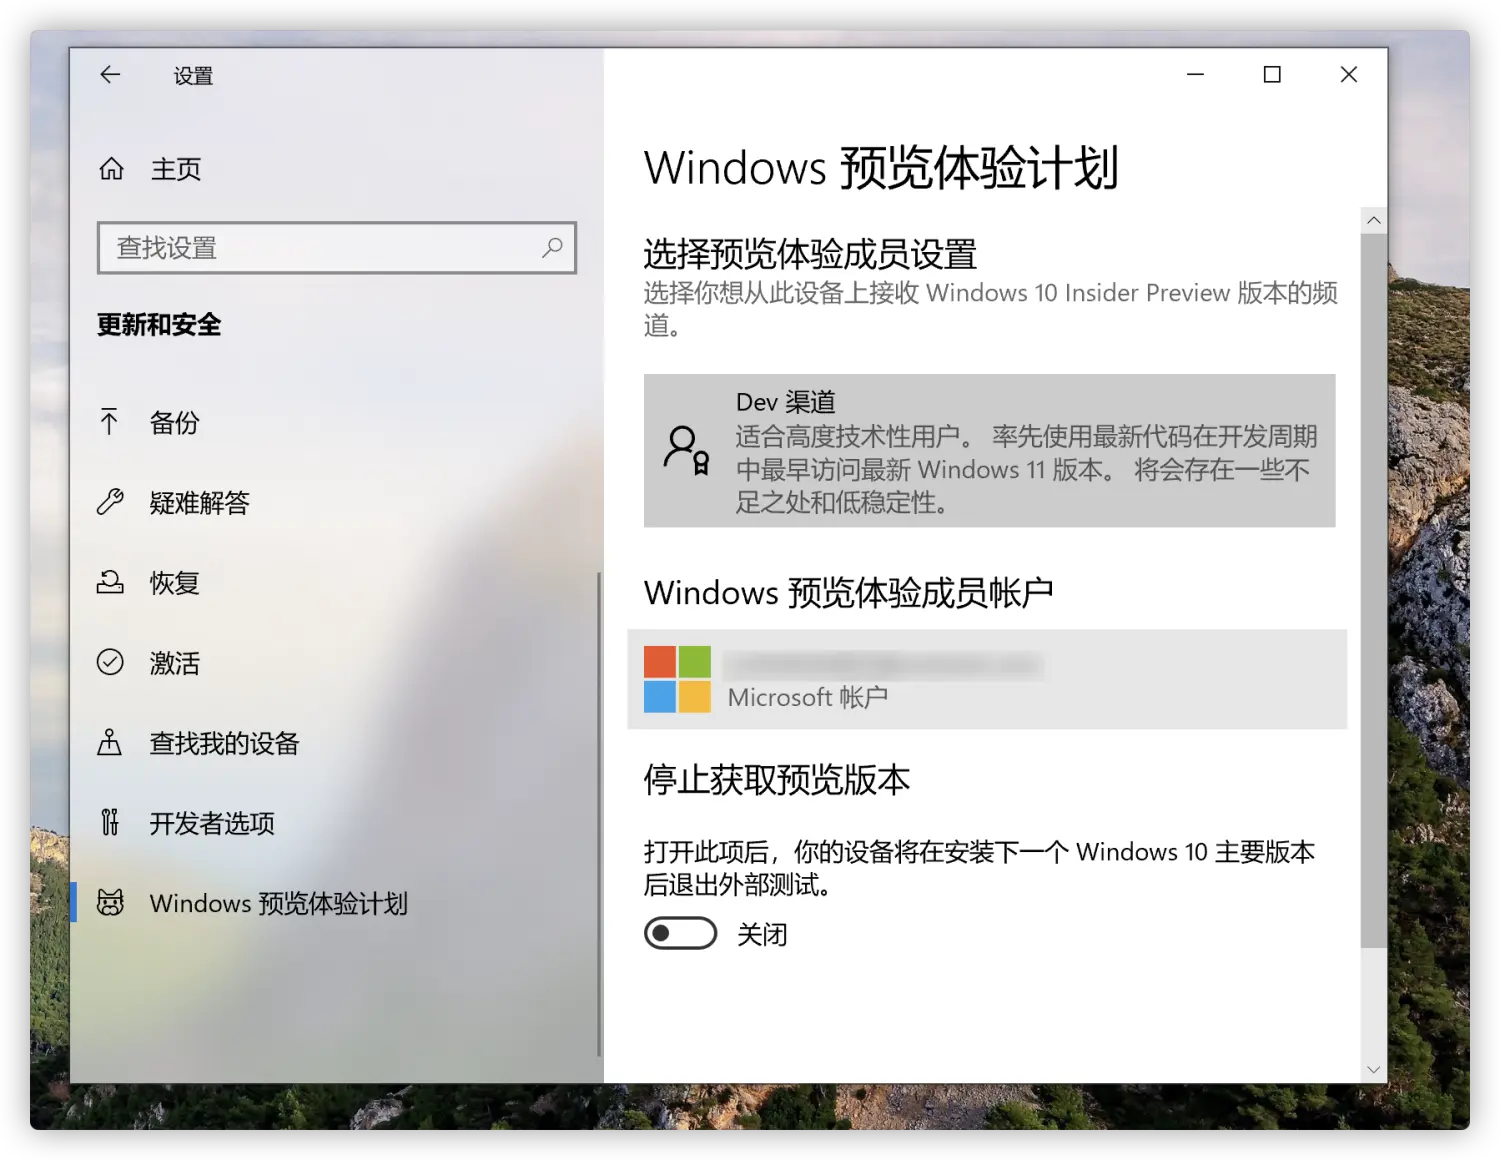This screenshot has width=1500, height=1160.
Task: Click the 选择预览体验成员设置 heading
Action: coord(810,254)
